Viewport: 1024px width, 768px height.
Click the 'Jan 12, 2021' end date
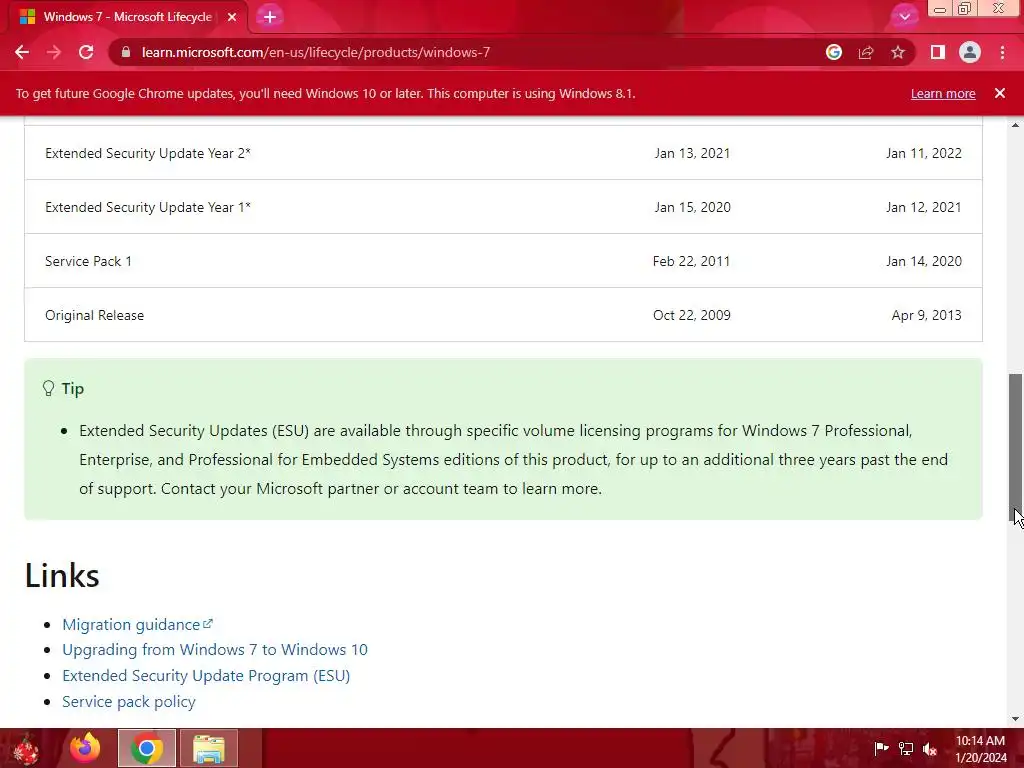923,208
